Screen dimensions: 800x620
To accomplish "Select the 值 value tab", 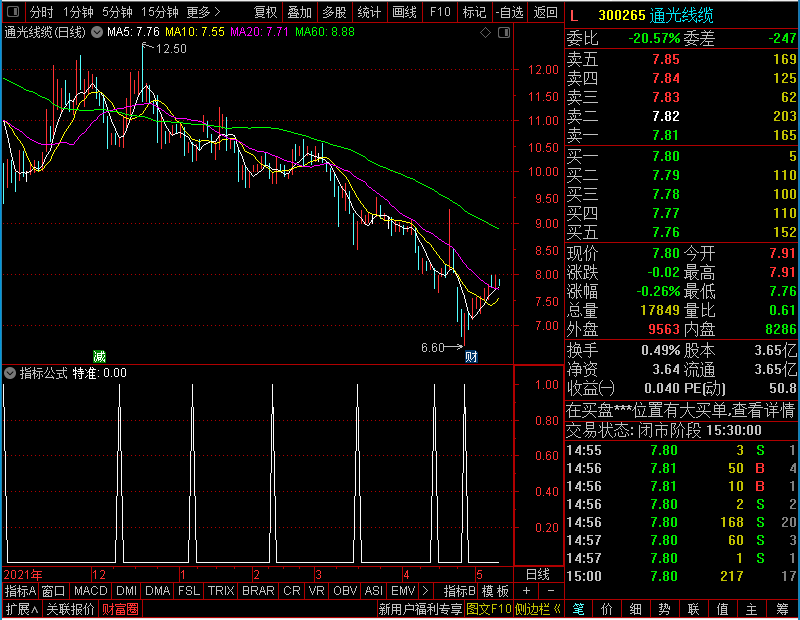I will pyautogui.click(x=722, y=609).
